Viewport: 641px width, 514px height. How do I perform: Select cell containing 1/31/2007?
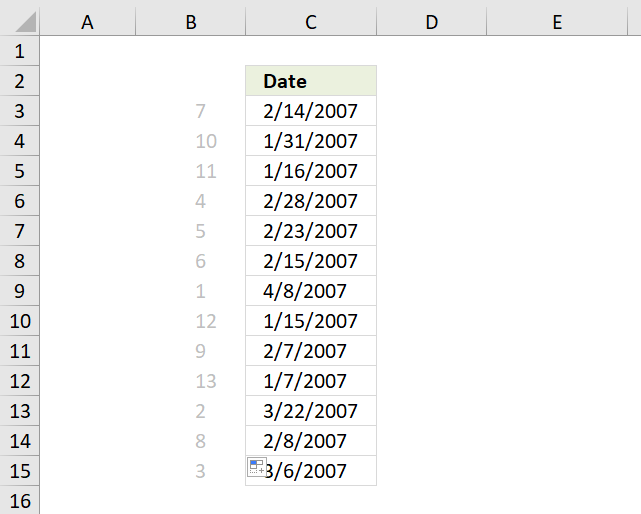pyautogui.click(x=311, y=141)
